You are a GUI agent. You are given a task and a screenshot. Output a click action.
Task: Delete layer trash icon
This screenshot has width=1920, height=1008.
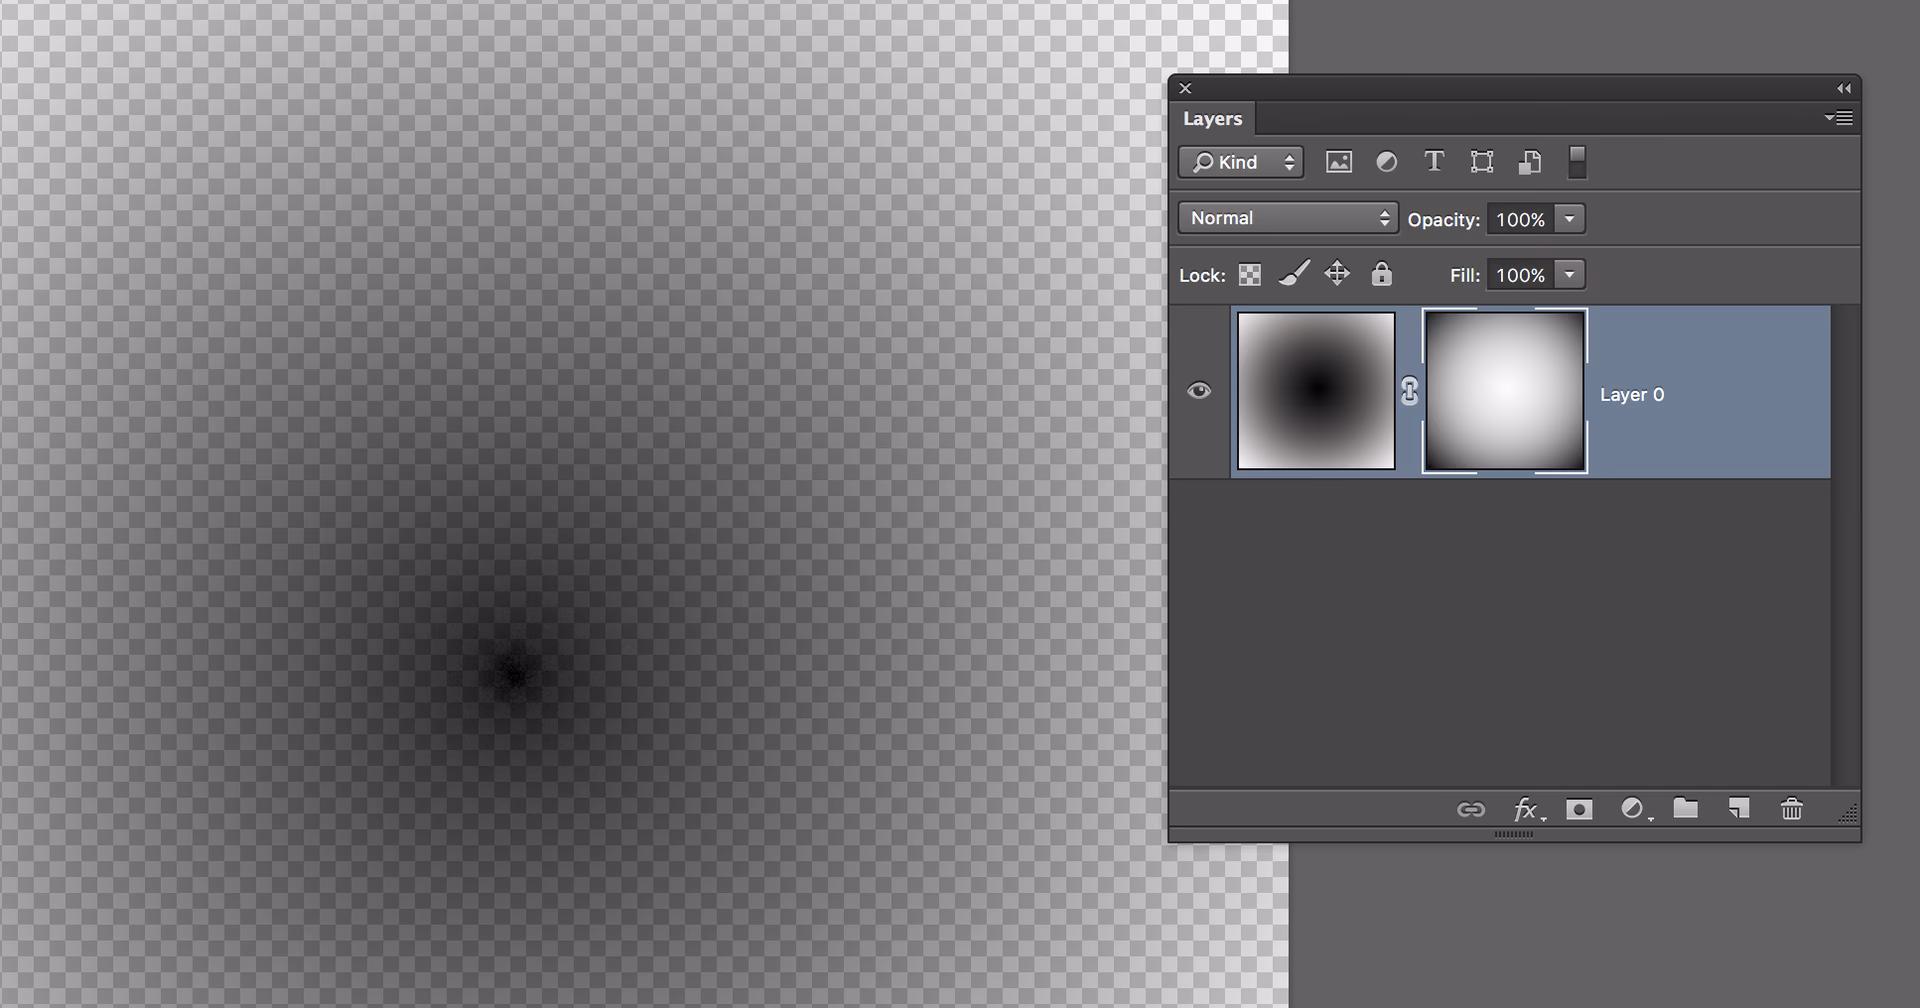click(1791, 808)
